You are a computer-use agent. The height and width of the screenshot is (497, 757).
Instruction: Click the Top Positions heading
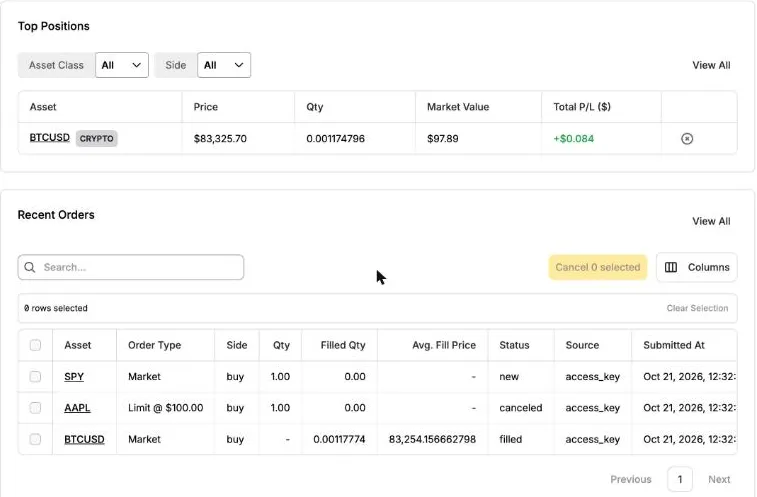click(54, 26)
